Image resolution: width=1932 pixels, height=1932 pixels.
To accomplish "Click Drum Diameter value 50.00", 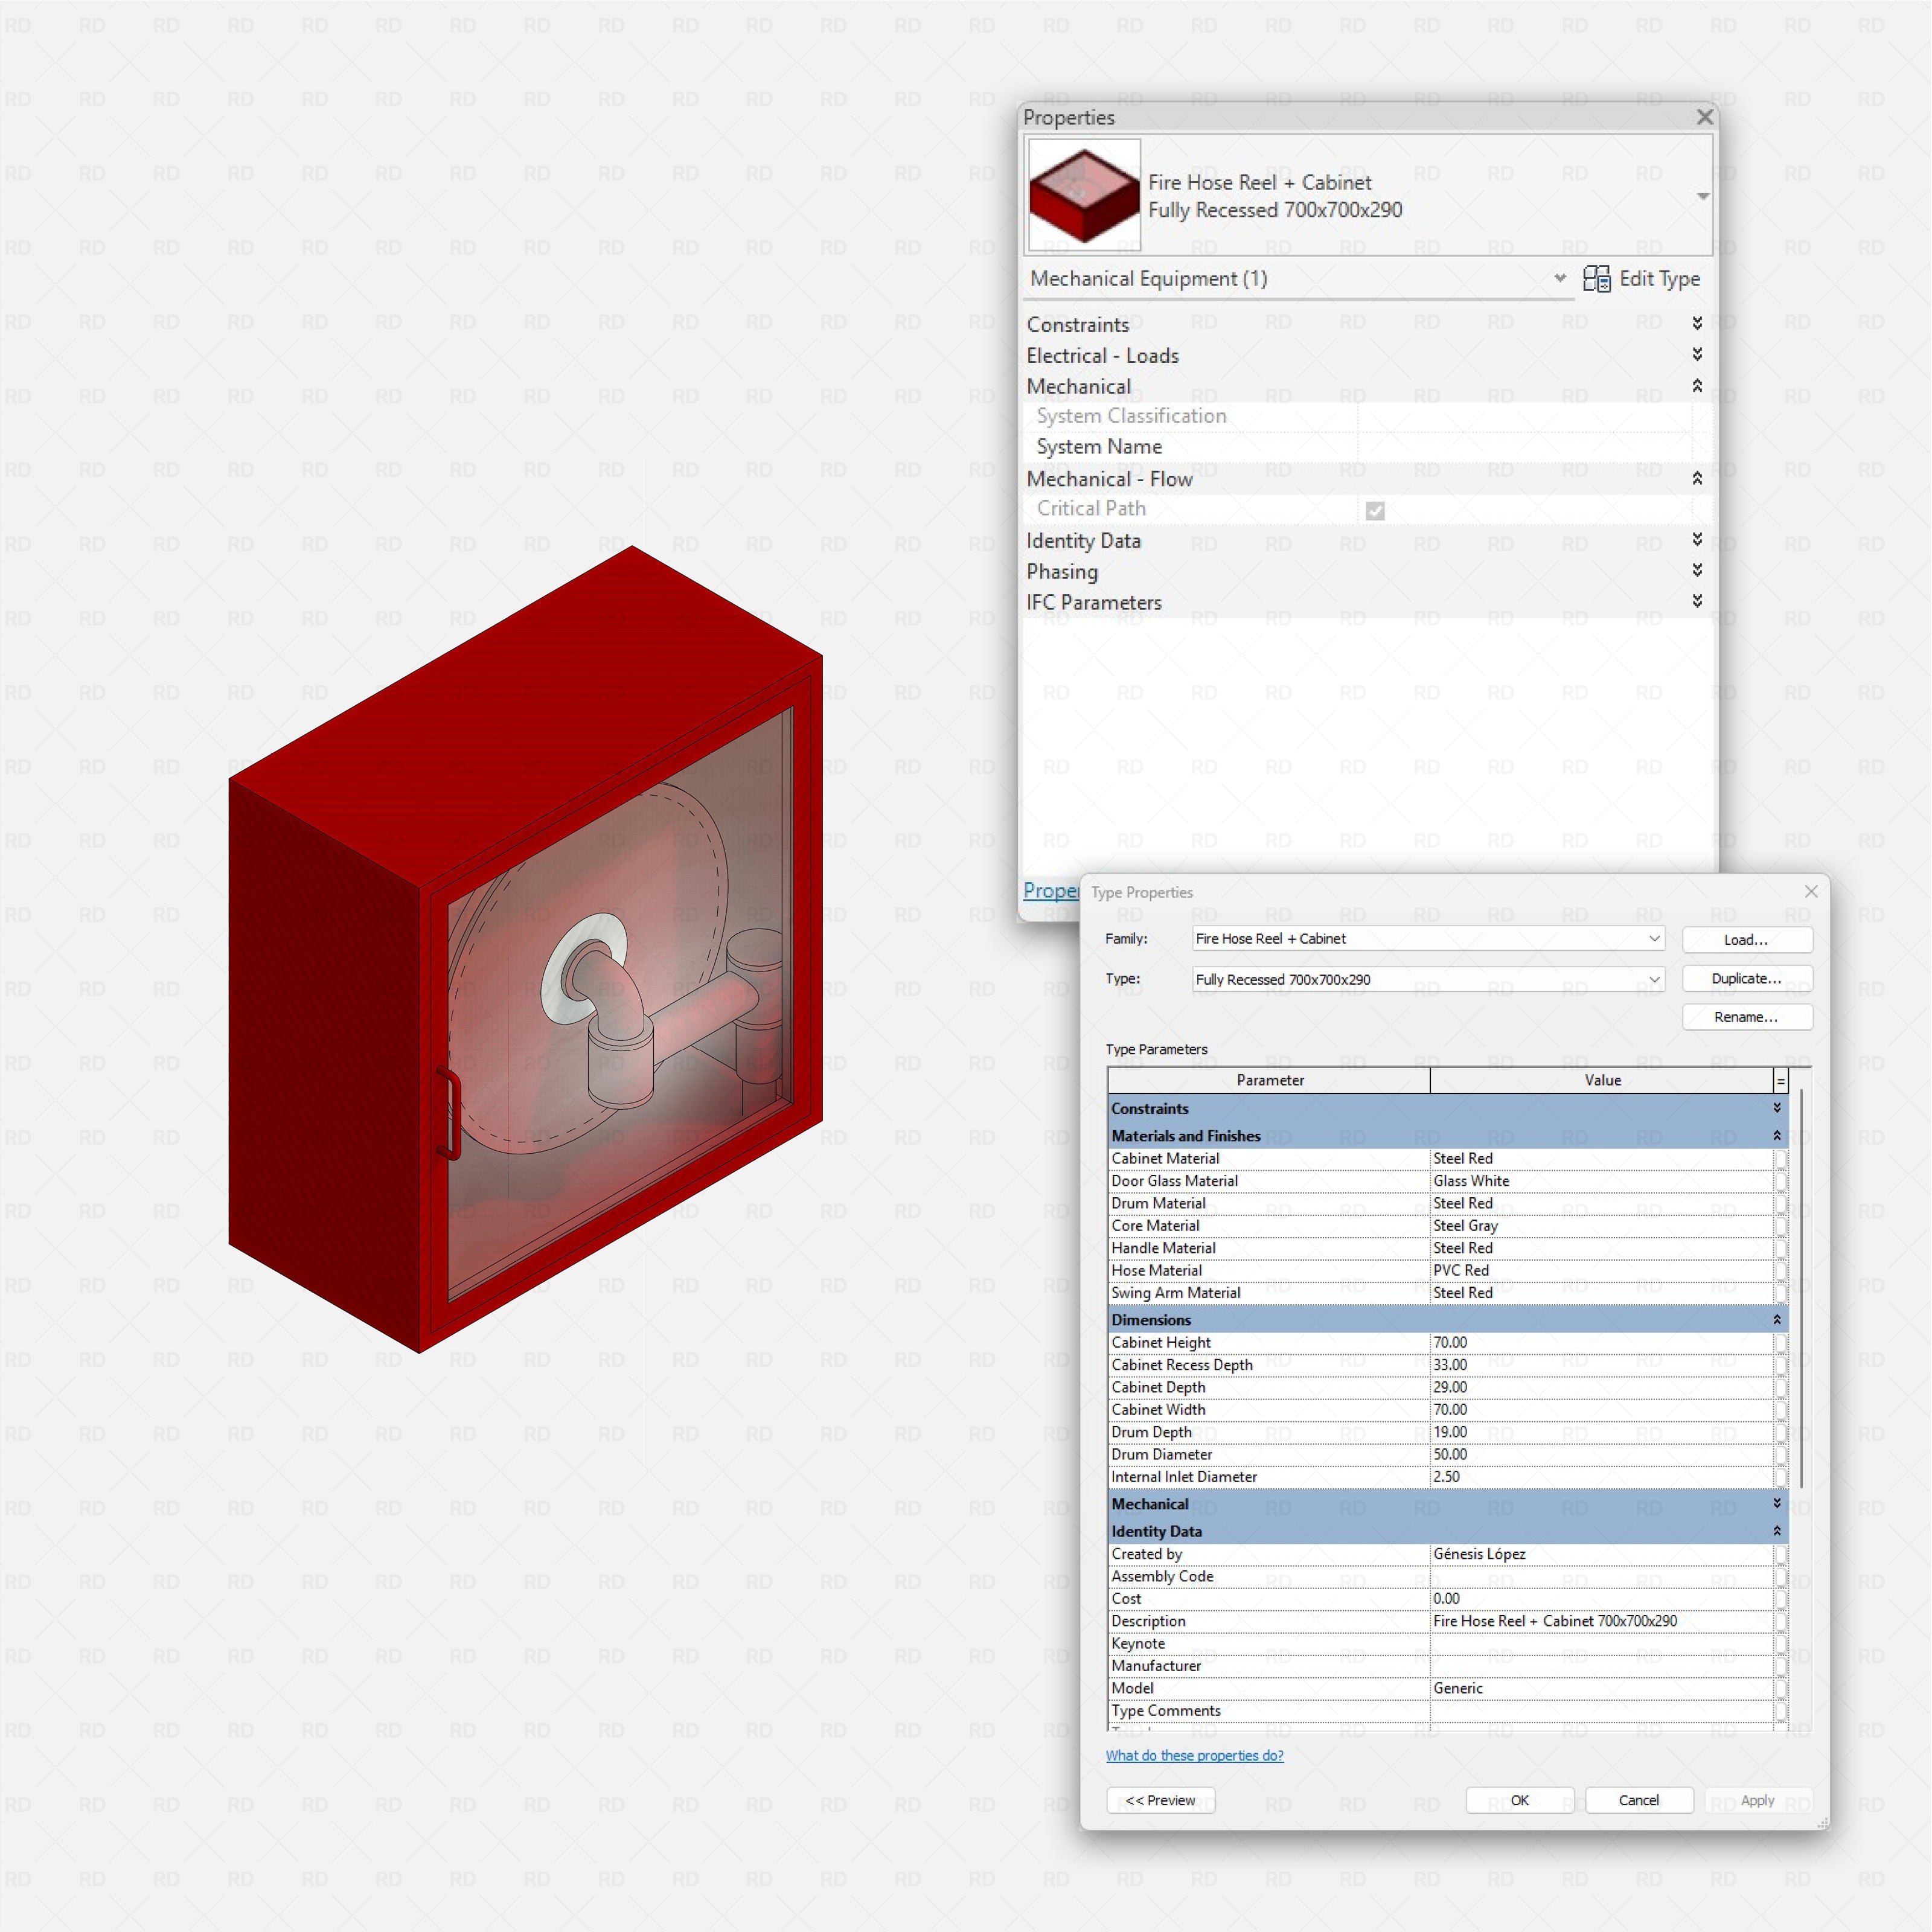I will pyautogui.click(x=1602, y=1454).
